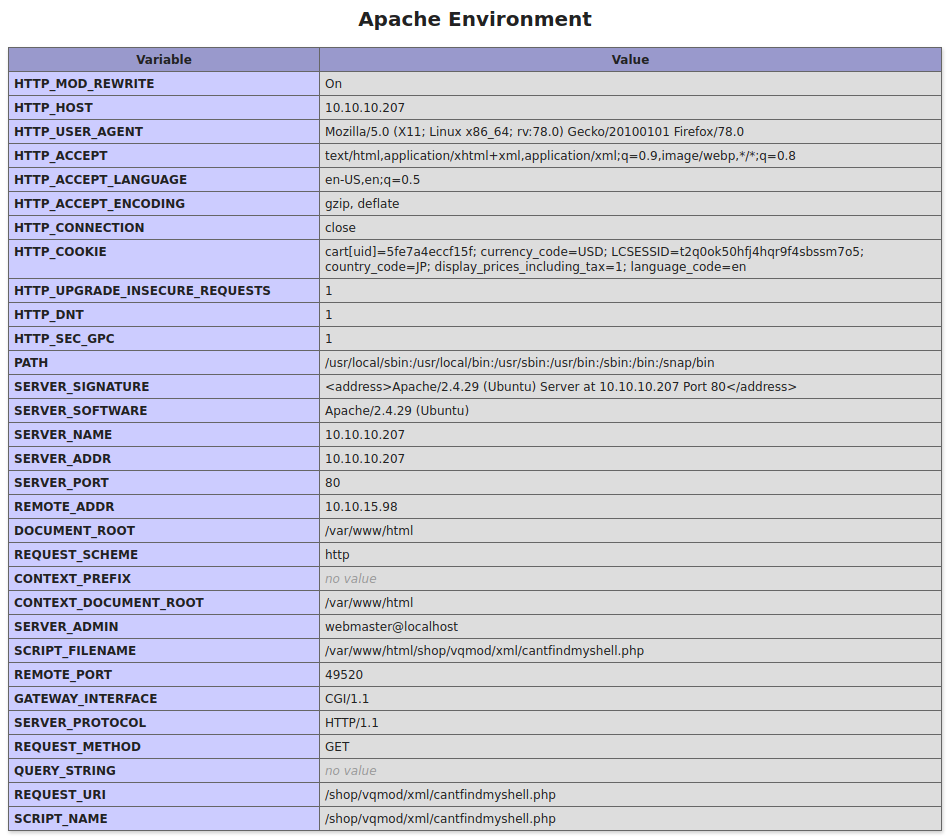This screenshot has height=839, width=950.
Task: Click the HTTP_COOKIE value cell
Action: click(x=594, y=259)
